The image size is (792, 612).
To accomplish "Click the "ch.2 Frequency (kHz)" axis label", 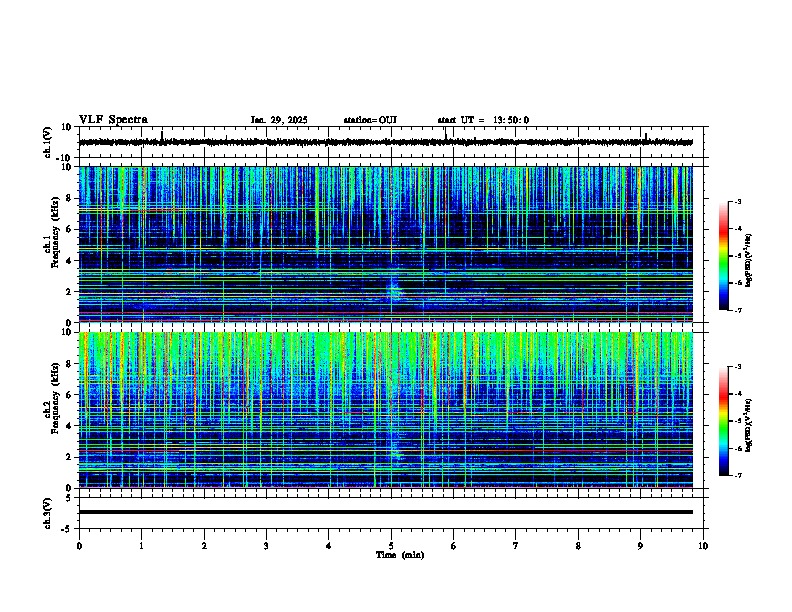I will 52,398.
